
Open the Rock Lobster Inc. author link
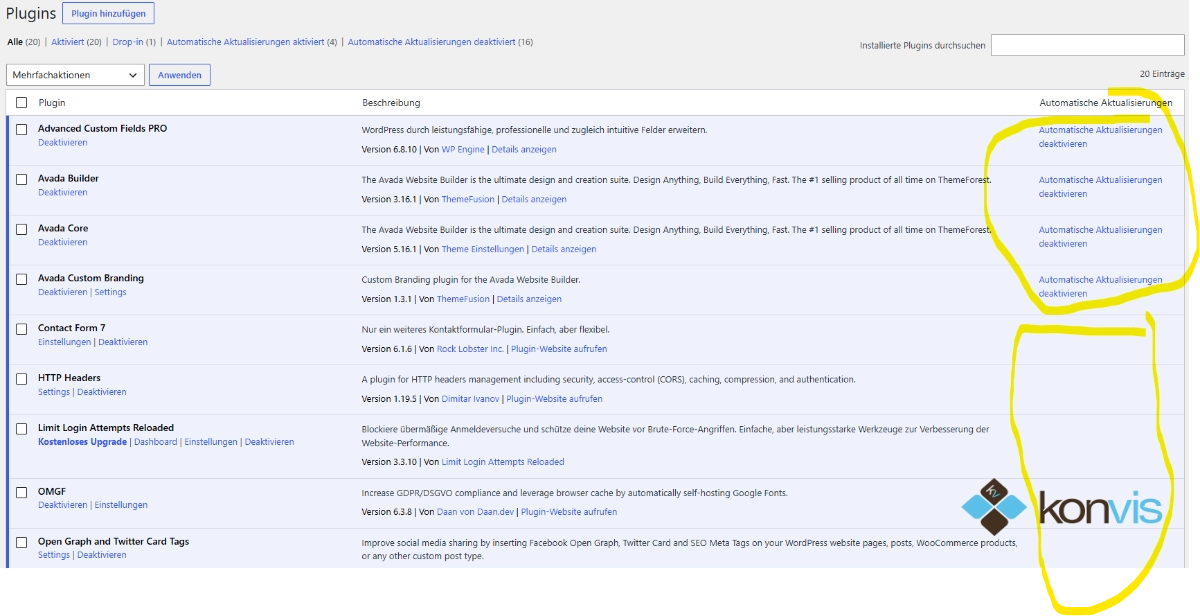coord(471,349)
